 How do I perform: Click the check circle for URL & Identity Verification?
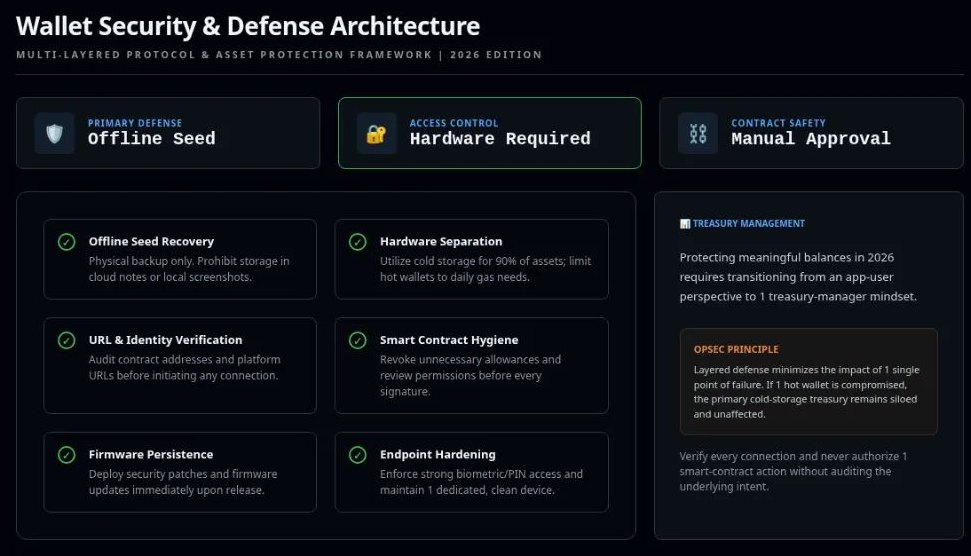pos(66,340)
